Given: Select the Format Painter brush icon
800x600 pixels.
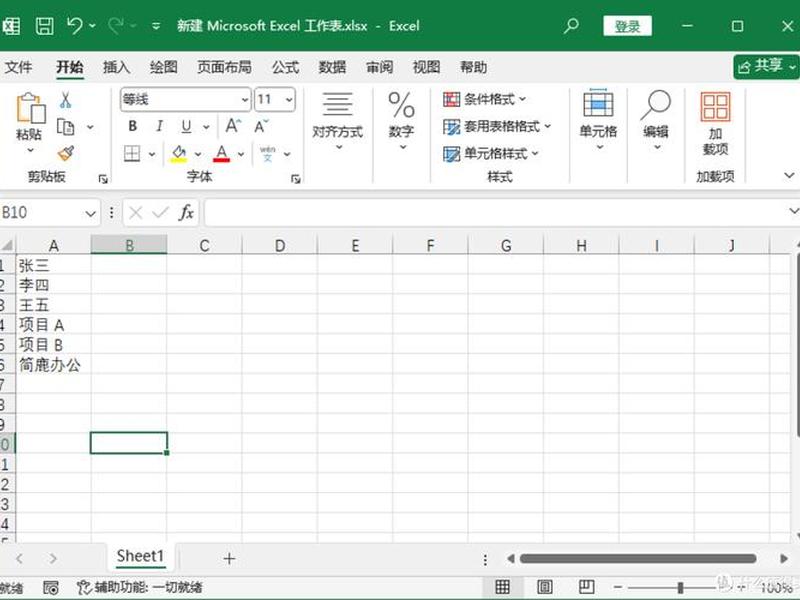Looking at the screenshot, I should click(66, 153).
